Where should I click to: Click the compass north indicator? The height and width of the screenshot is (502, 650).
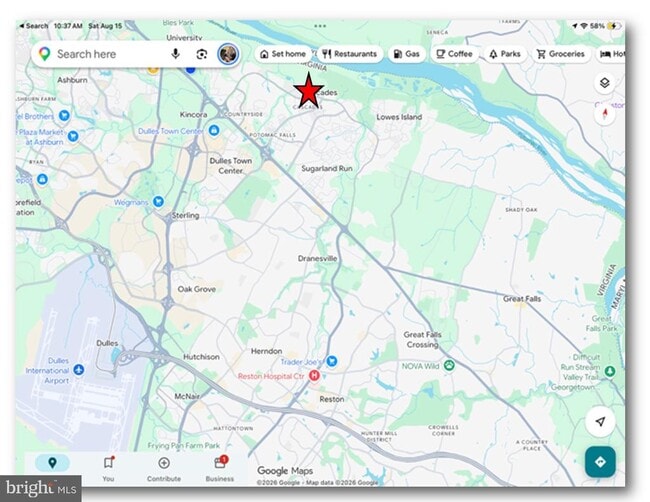pos(605,113)
